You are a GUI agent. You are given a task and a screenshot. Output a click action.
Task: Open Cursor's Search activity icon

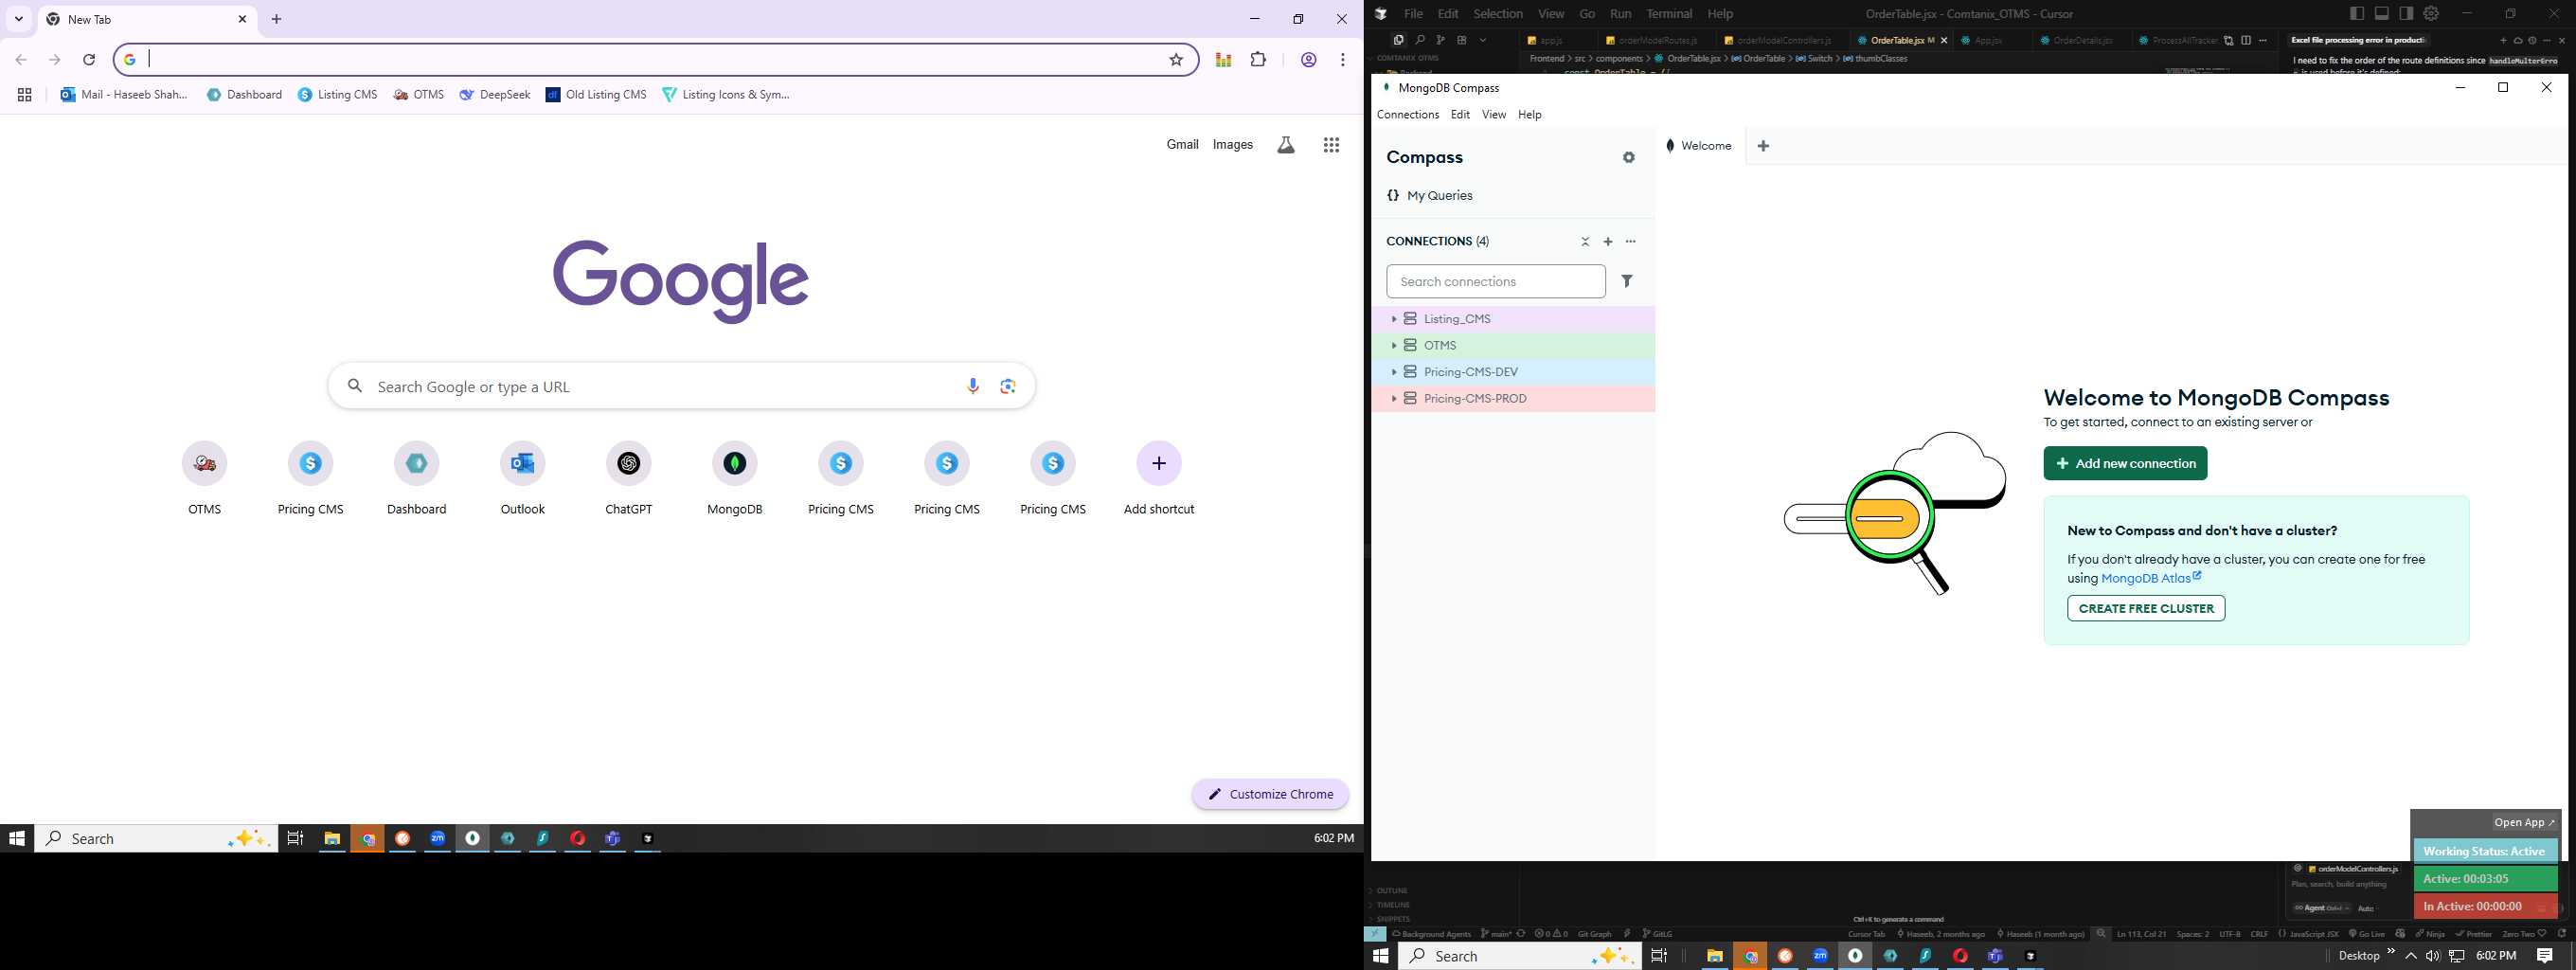tap(1420, 40)
